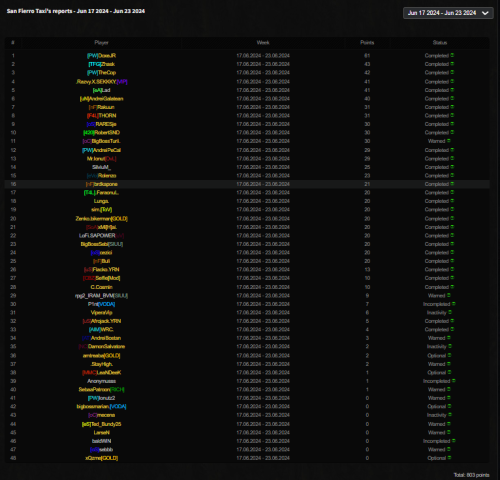Click row number 48
The height and width of the screenshot is (480, 500).
13,458
